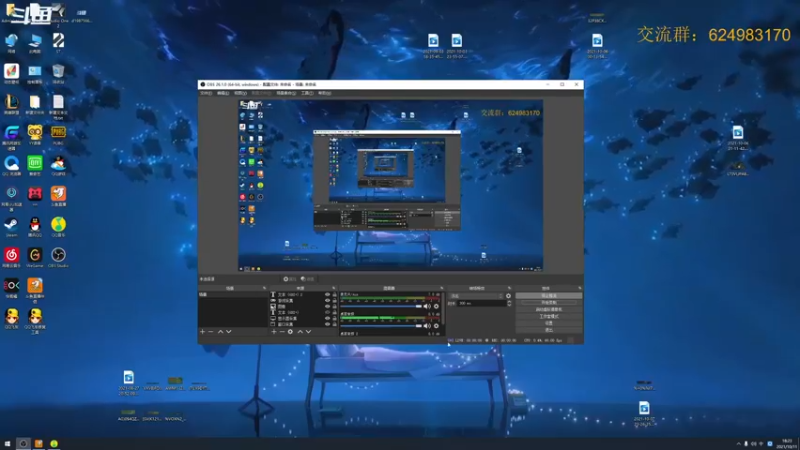Select the League of Legends desktop icon
Viewport: 800px width, 450px height.
[11, 104]
